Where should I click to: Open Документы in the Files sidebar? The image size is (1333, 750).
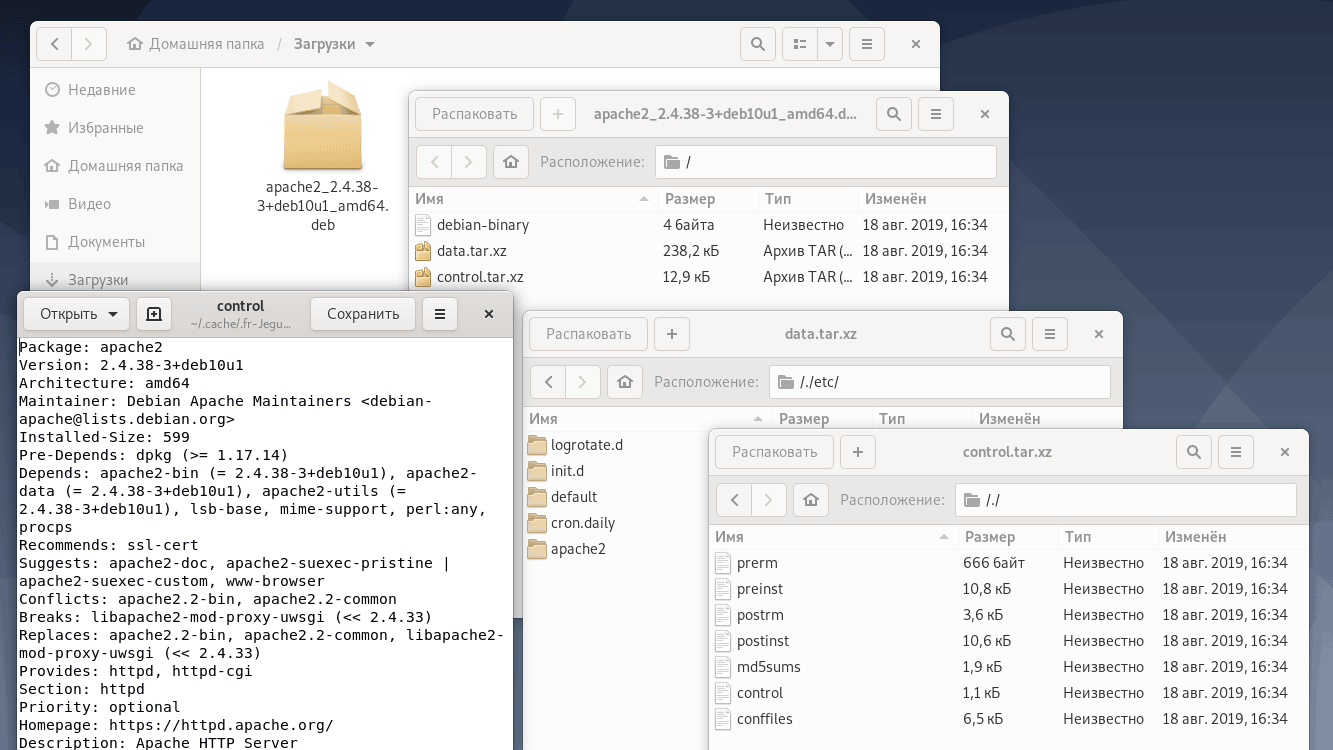pyautogui.click(x=106, y=242)
